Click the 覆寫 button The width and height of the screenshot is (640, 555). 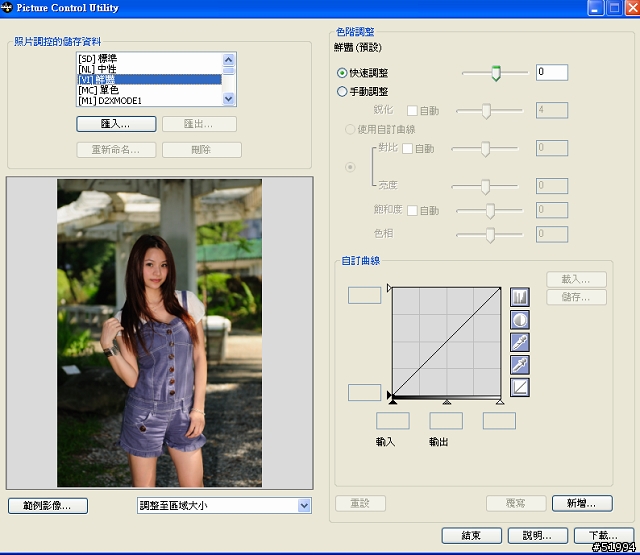click(516, 504)
